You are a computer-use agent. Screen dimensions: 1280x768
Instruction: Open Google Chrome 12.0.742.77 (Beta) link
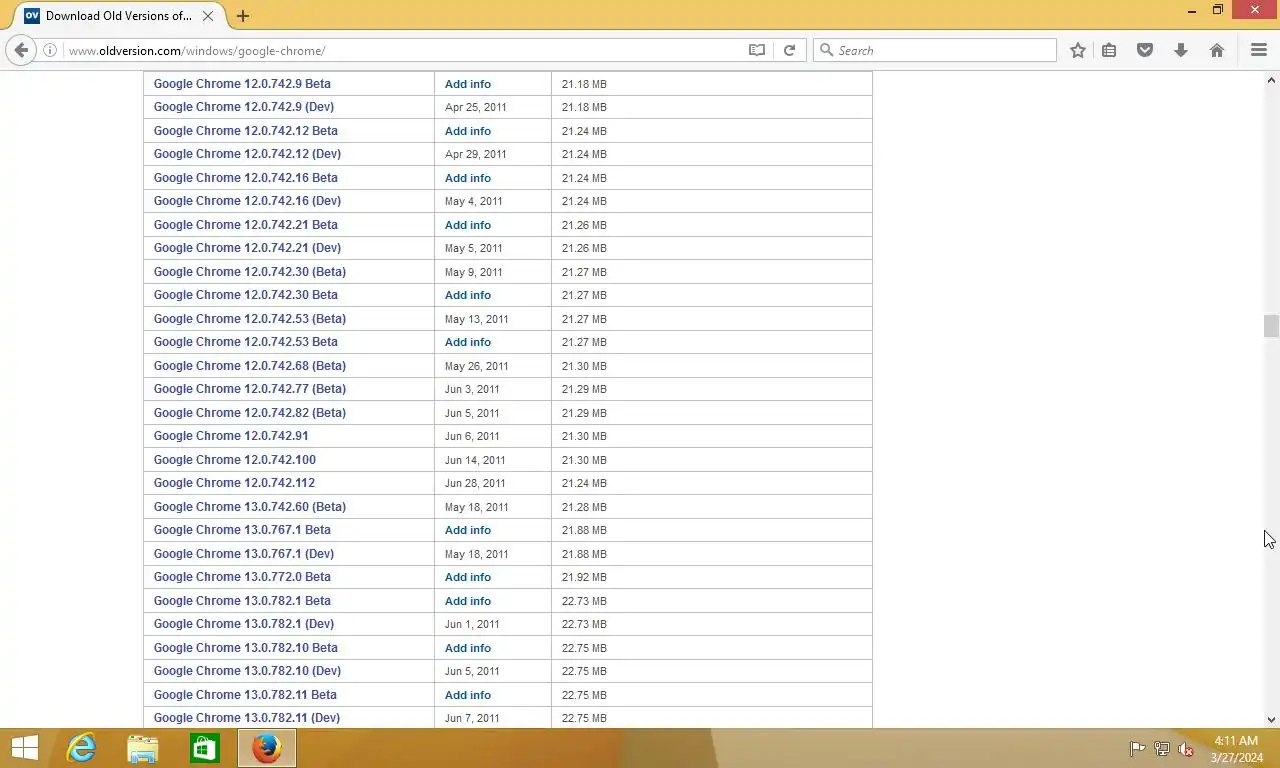tap(250, 389)
